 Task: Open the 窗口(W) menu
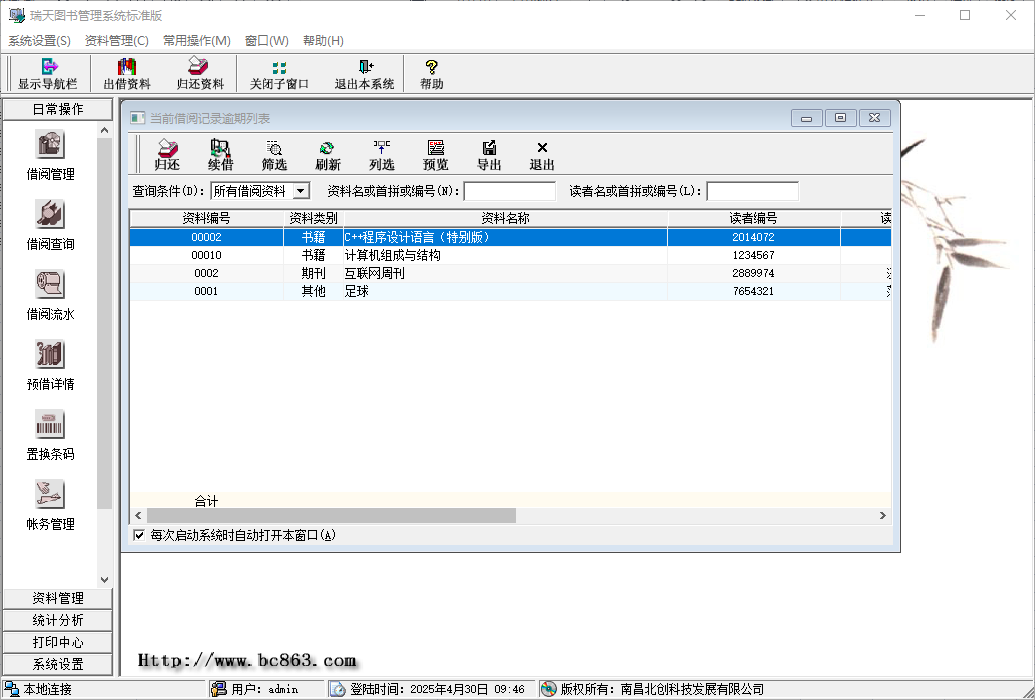pyautogui.click(x=267, y=41)
